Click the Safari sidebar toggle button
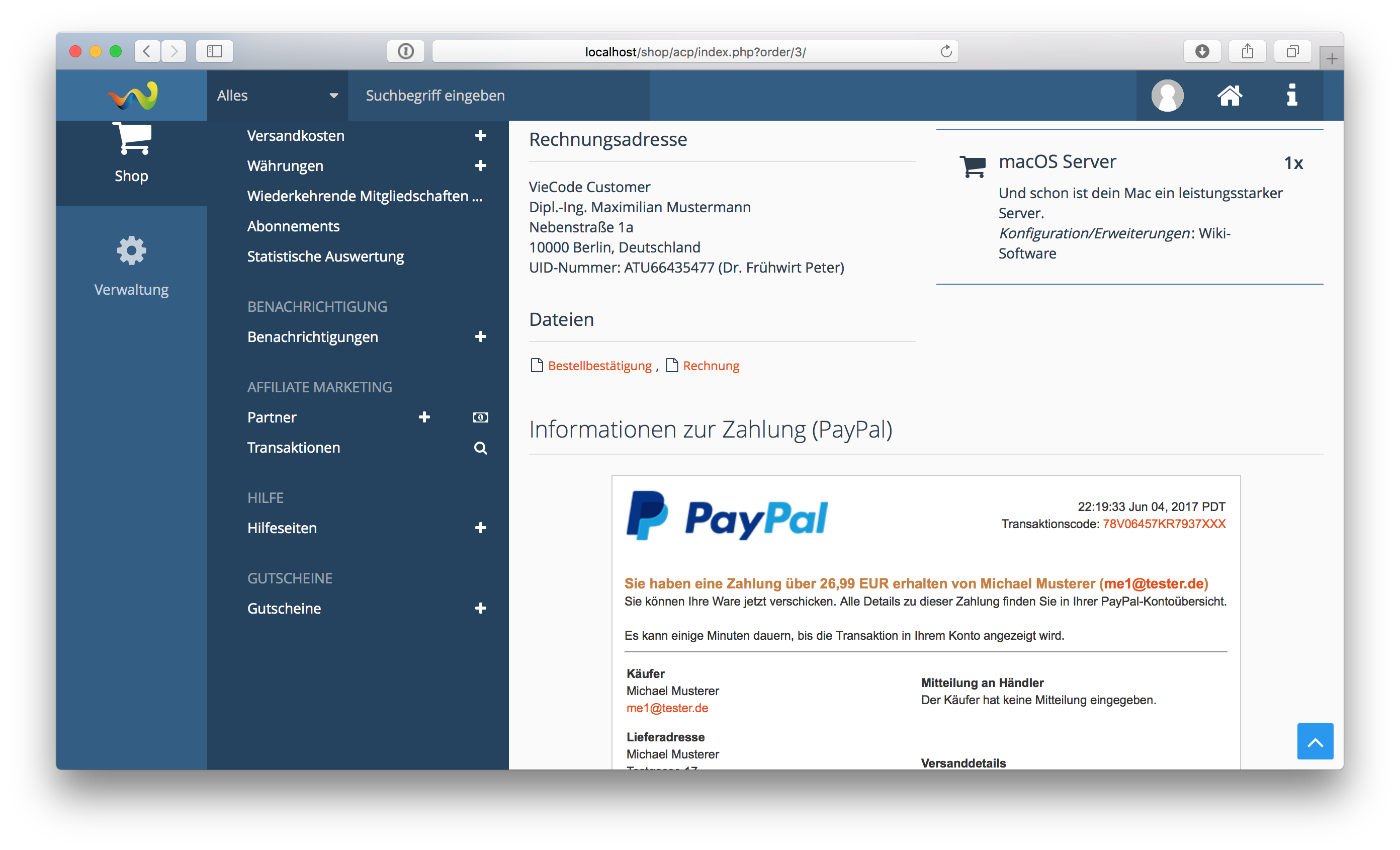Image resolution: width=1400 pixels, height=850 pixels. (x=214, y=51)
